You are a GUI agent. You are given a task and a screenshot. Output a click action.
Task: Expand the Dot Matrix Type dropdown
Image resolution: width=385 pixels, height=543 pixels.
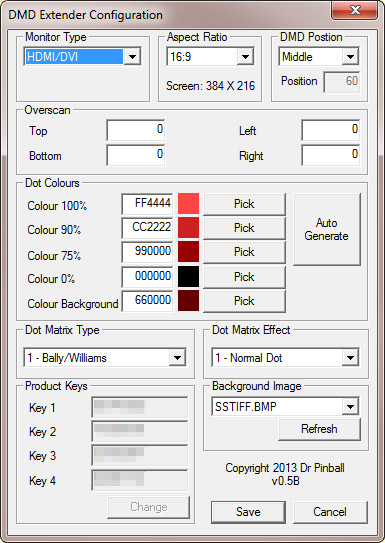(105, 358)
